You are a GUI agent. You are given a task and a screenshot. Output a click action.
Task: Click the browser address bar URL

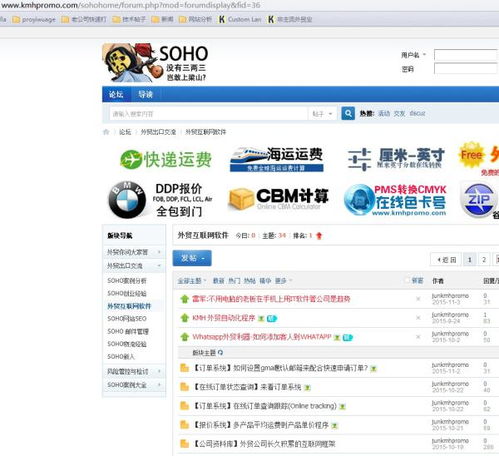pyautogui.click(x=131, y=5)
